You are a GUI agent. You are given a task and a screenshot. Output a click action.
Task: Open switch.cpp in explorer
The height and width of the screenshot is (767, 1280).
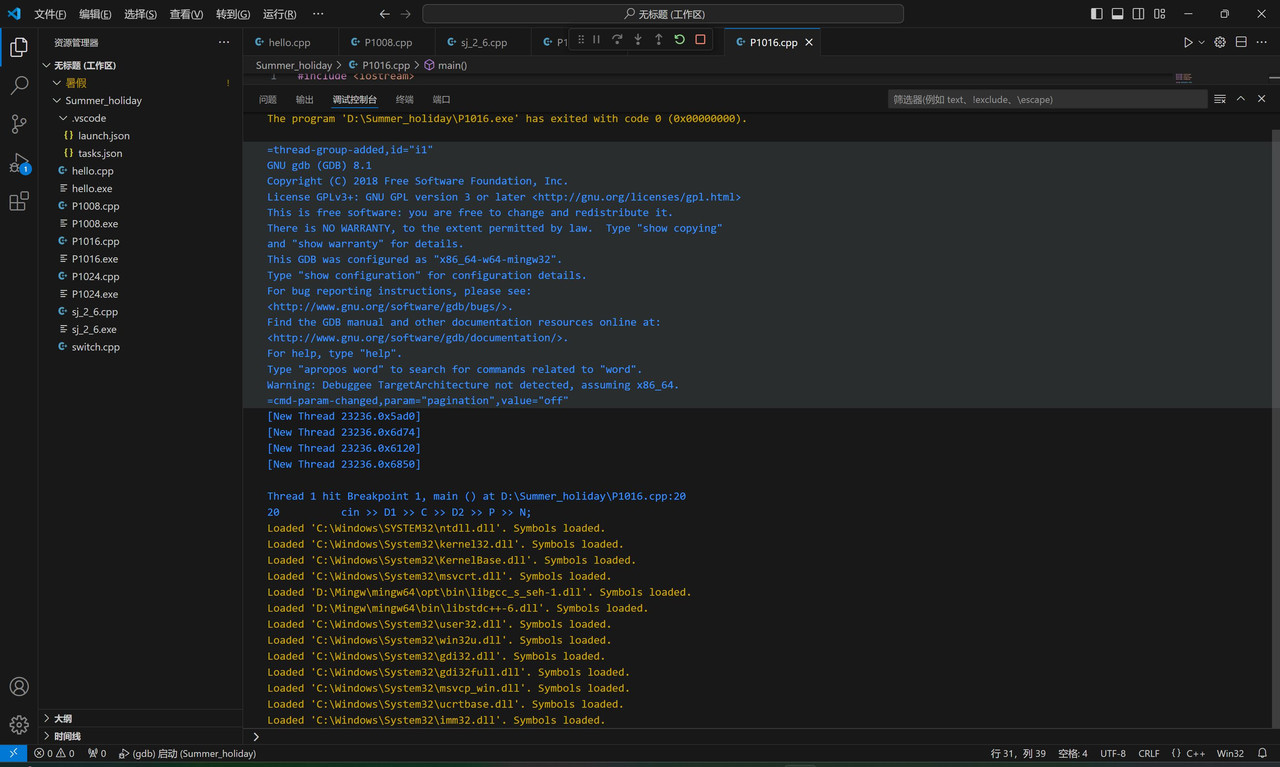[95, 347]
